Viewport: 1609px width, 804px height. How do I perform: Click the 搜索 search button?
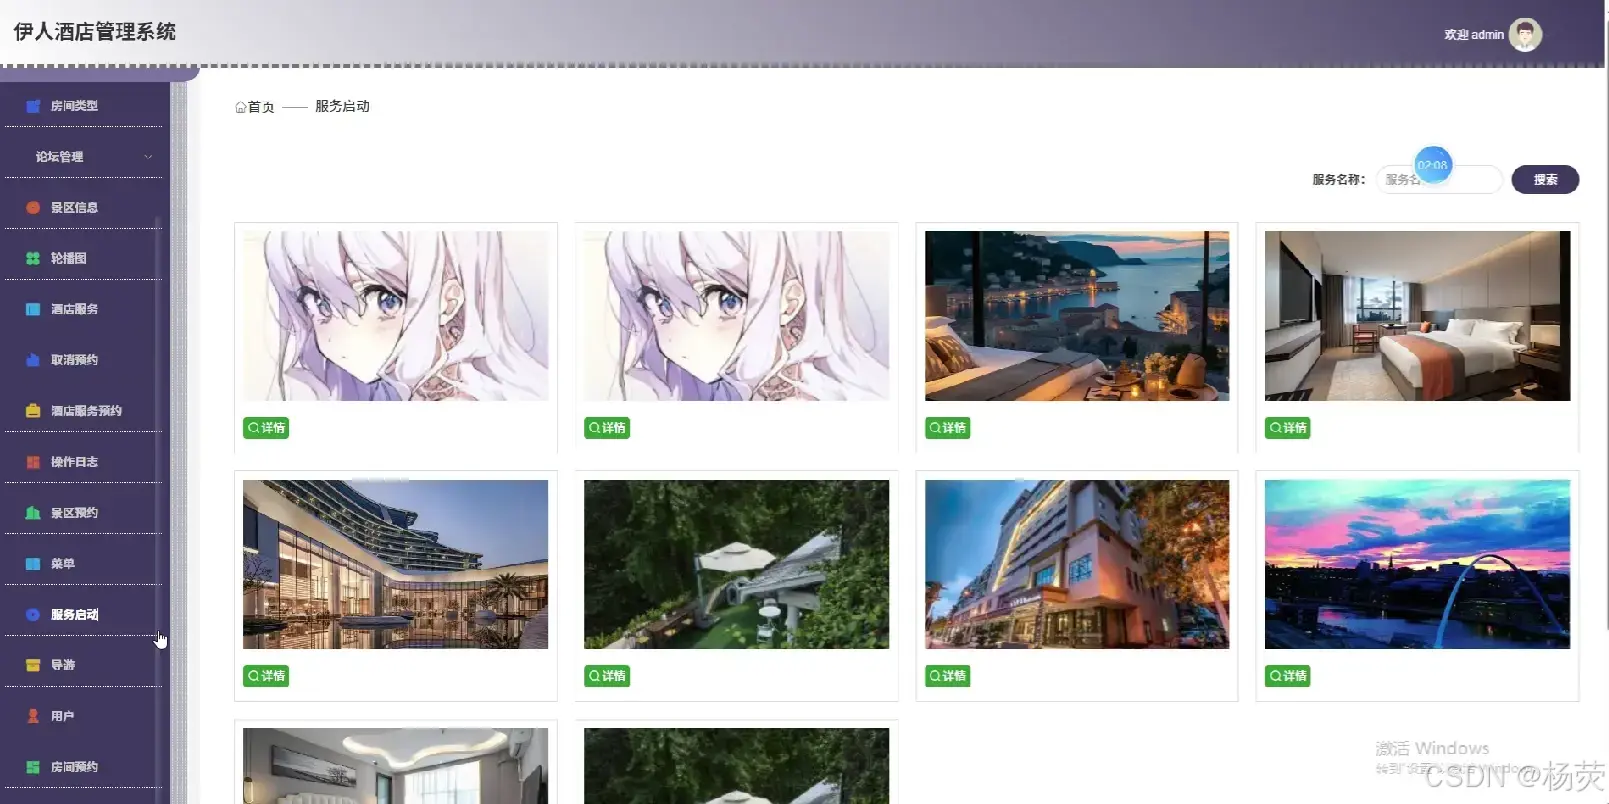[x=1545, y=180]
